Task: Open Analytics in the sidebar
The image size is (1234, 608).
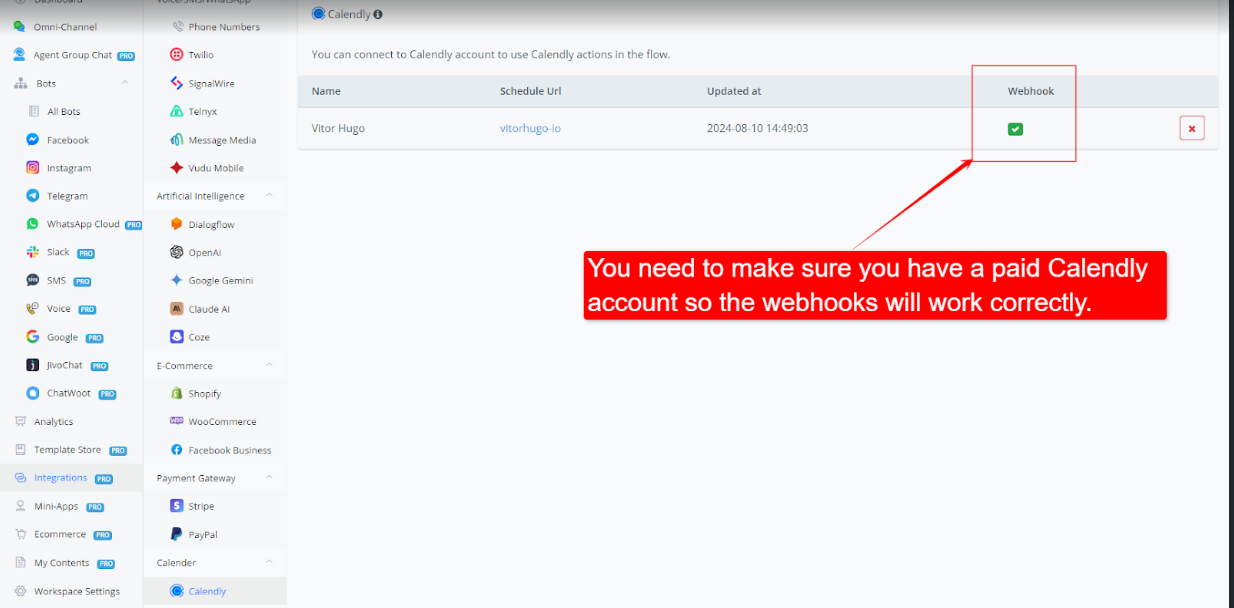Action: click(53, 422)
